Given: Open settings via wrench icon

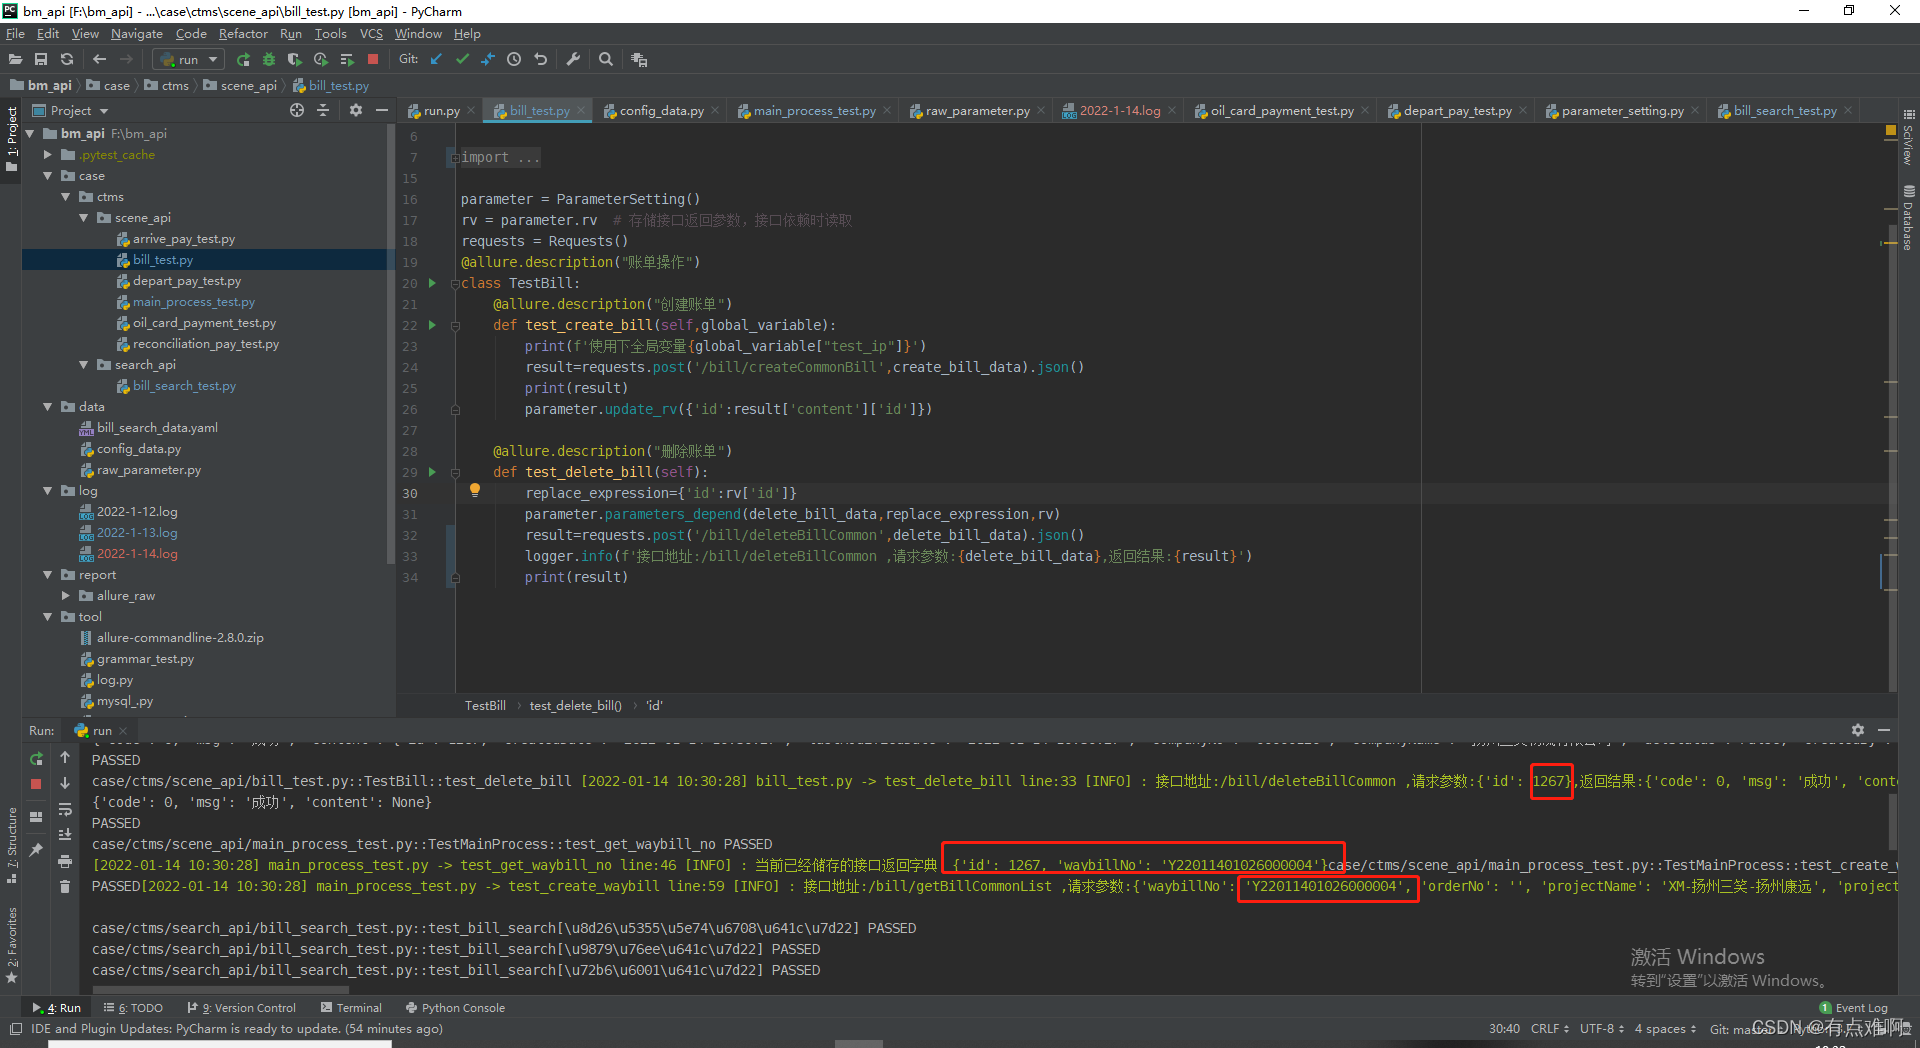Looking at the screenshot, I should click(x=573, y=60).
